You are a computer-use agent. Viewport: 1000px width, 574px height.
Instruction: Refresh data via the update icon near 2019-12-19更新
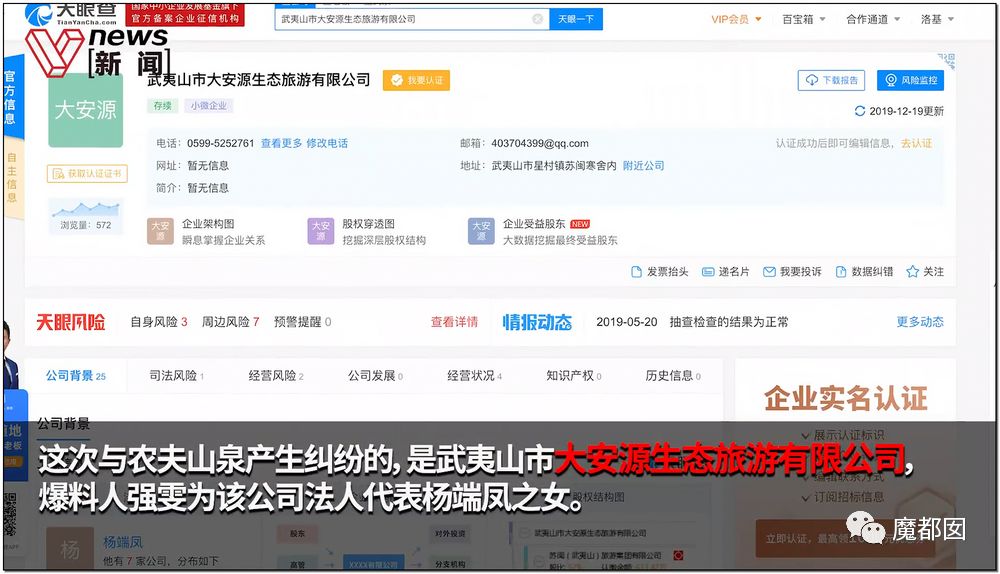(860, 111)
